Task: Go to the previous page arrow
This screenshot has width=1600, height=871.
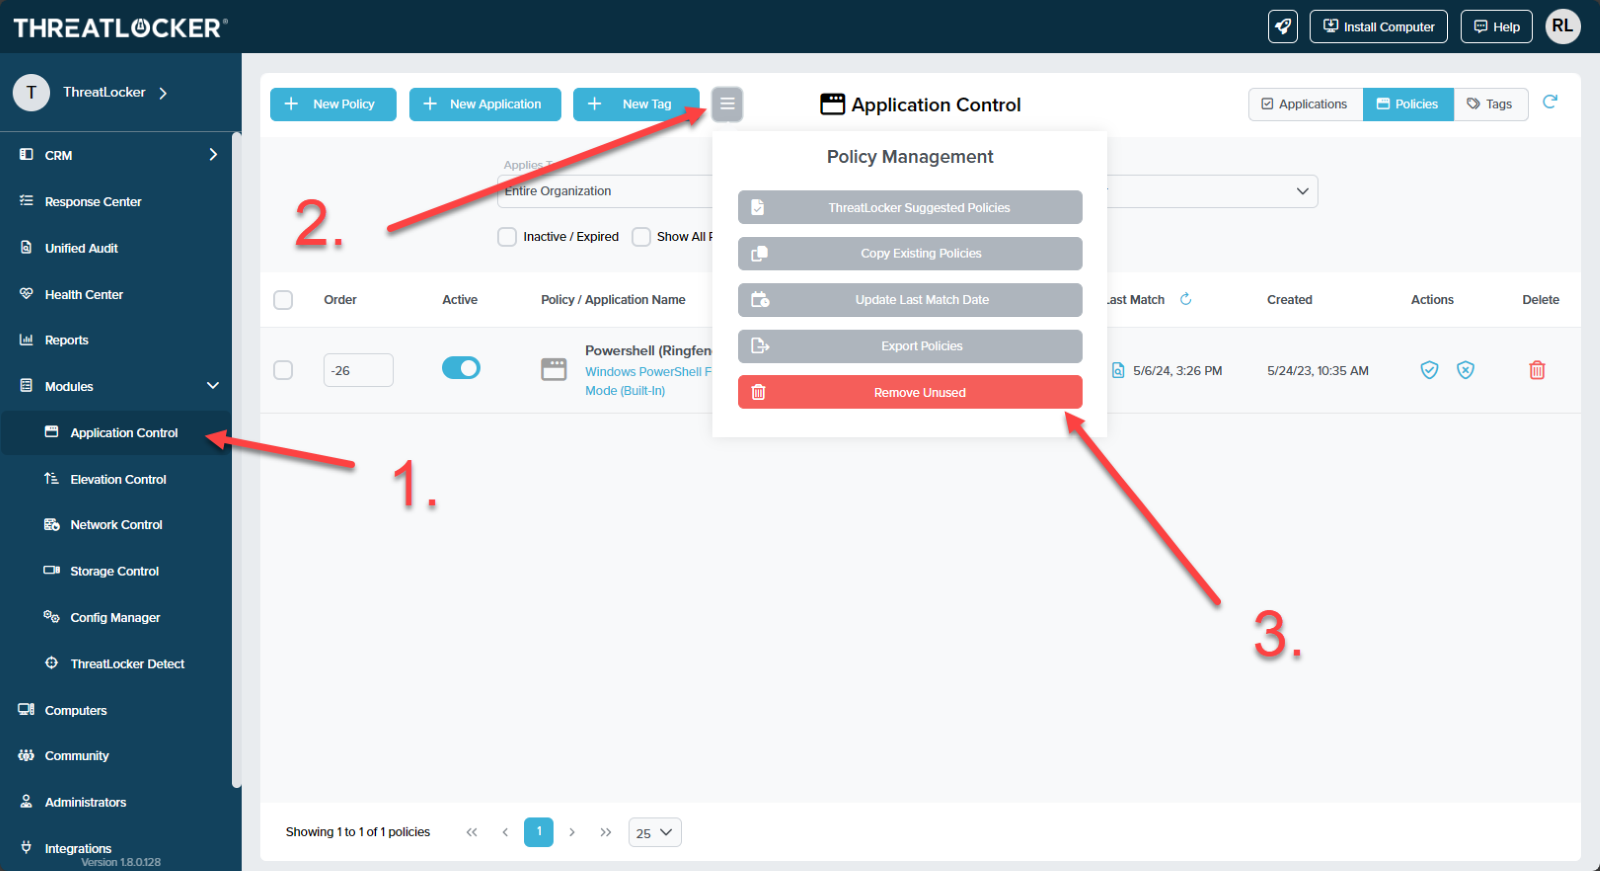Action: tap(505, 832)
